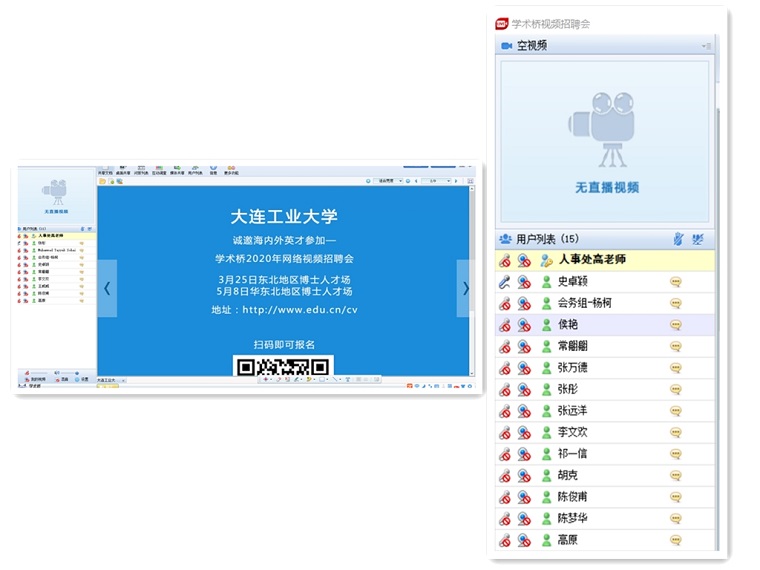Click the rightmost icon in 用户列表 header
The height and width of the screenshot is (570, 760).
pyautogui.click(x=698, y=239)
